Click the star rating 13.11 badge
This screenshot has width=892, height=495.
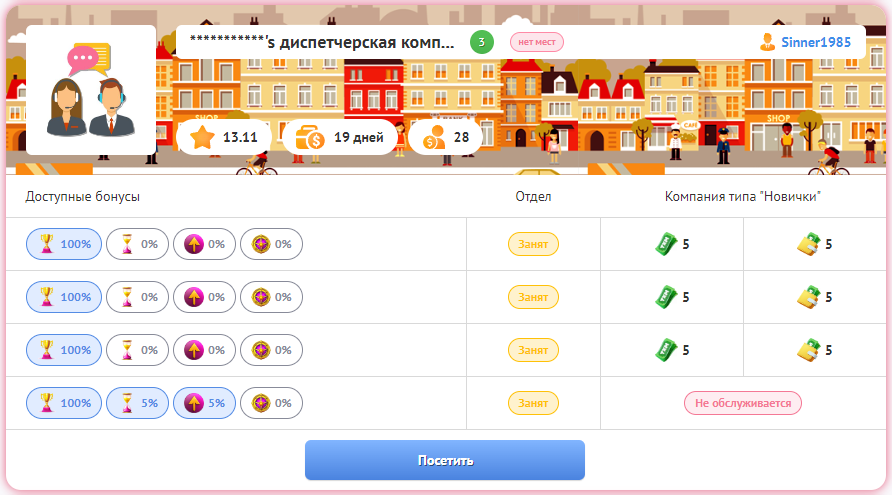224,137
